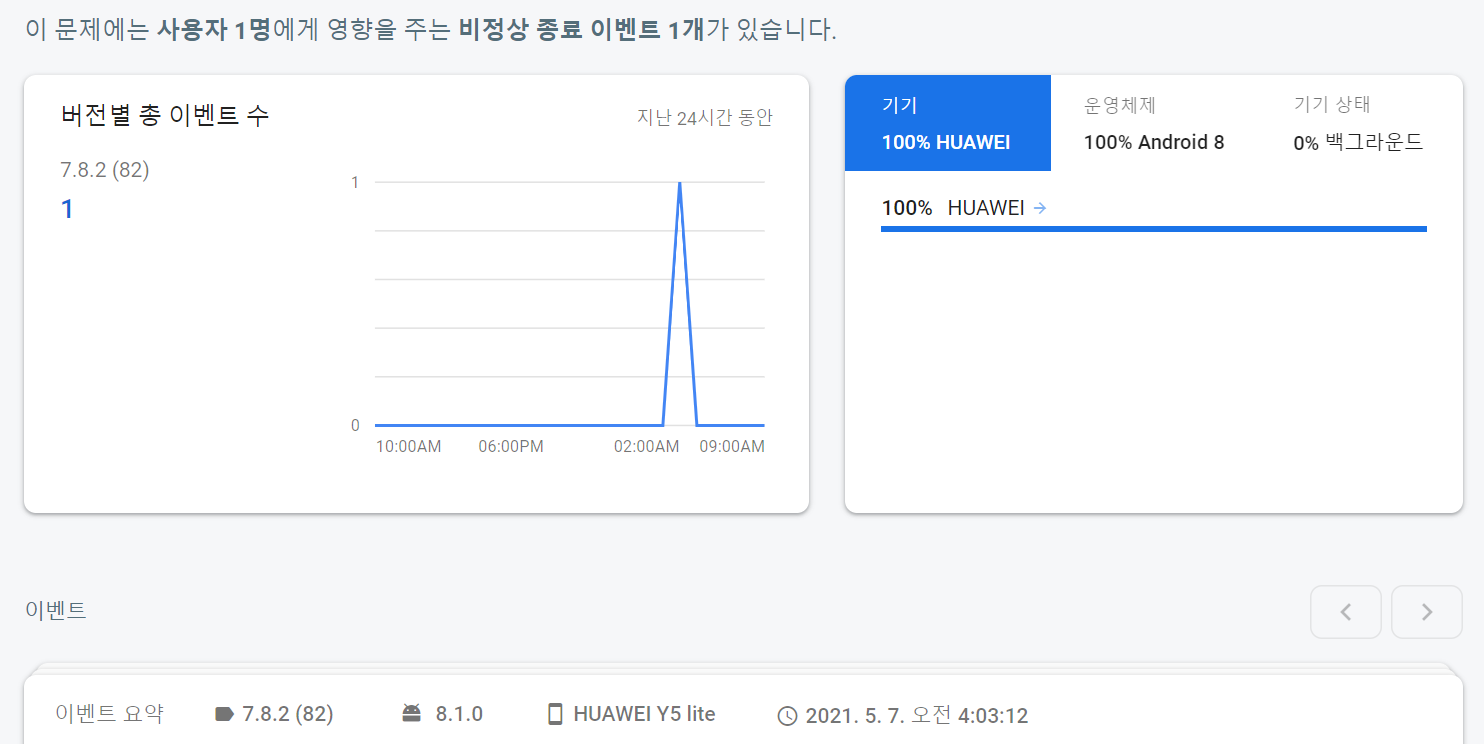Open the HUAWEI device breakdown link
This screenshot has width=1484, height=744.
pyautogui.click(x=986, y=208)
